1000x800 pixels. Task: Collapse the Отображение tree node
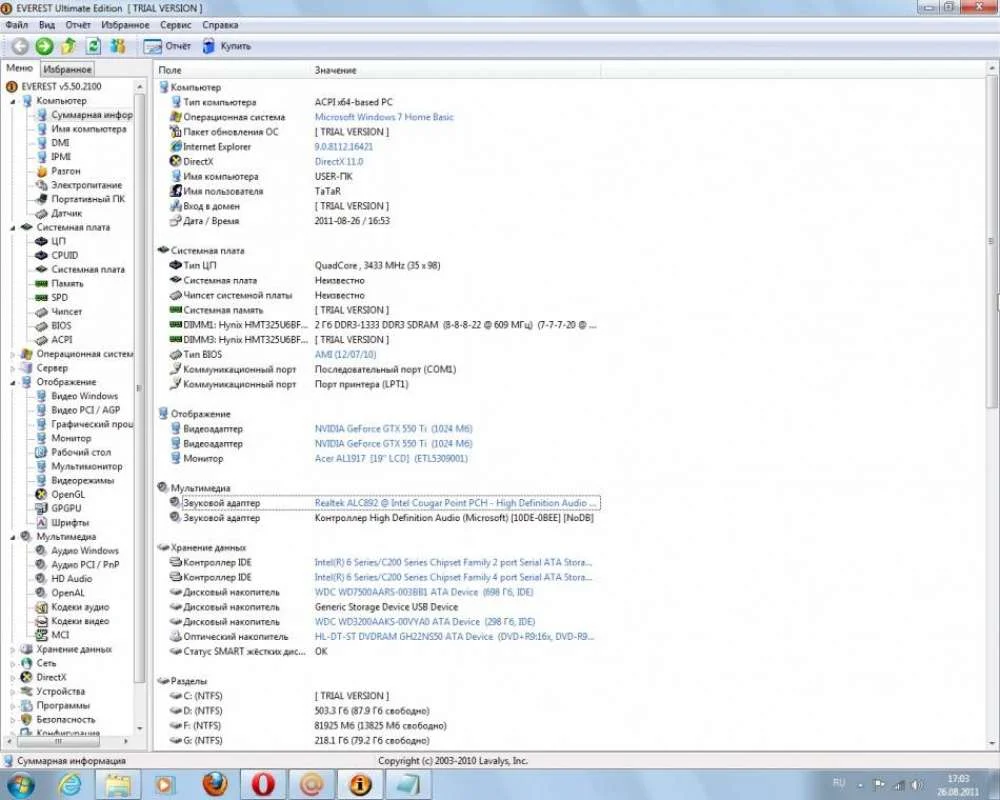(12, 383)
